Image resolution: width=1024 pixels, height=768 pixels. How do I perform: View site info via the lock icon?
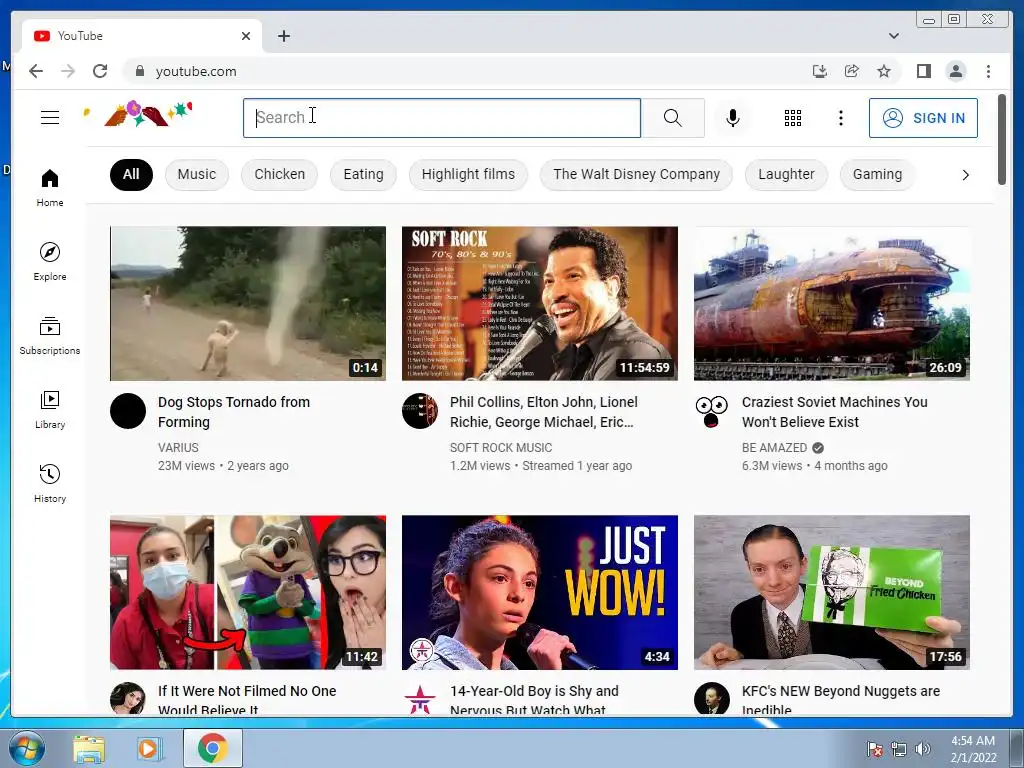point(139,71)
